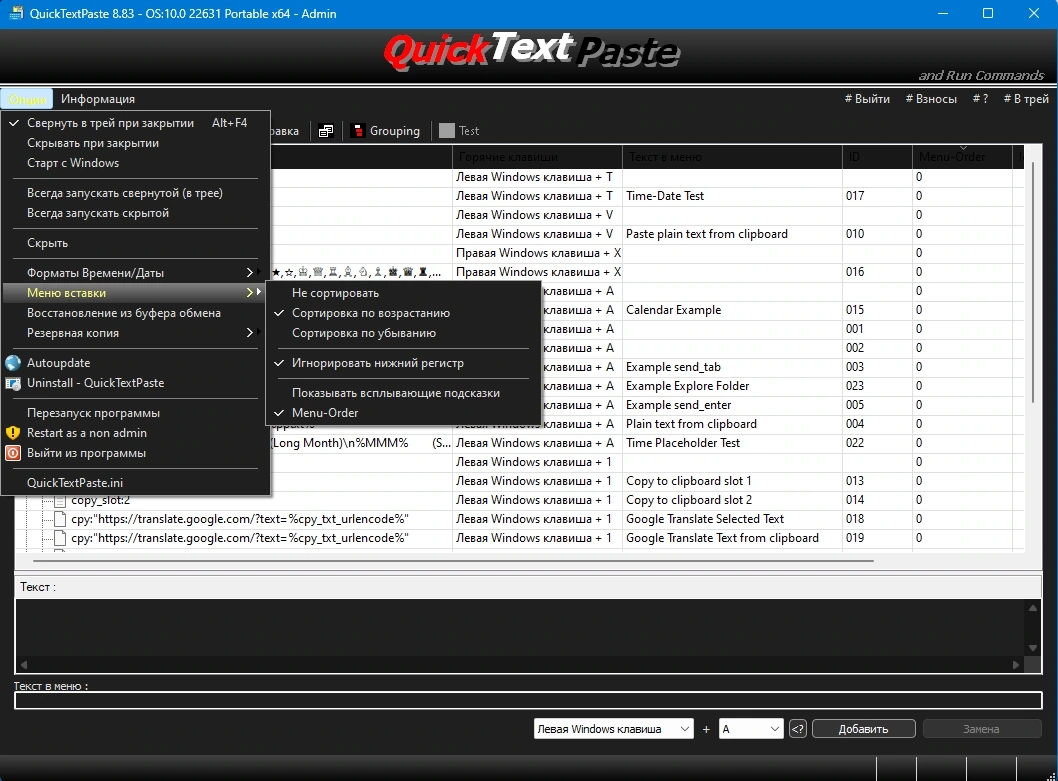
Task: Select Copy to clipboard slot 2 cell
Action: (x=732, y=500)
